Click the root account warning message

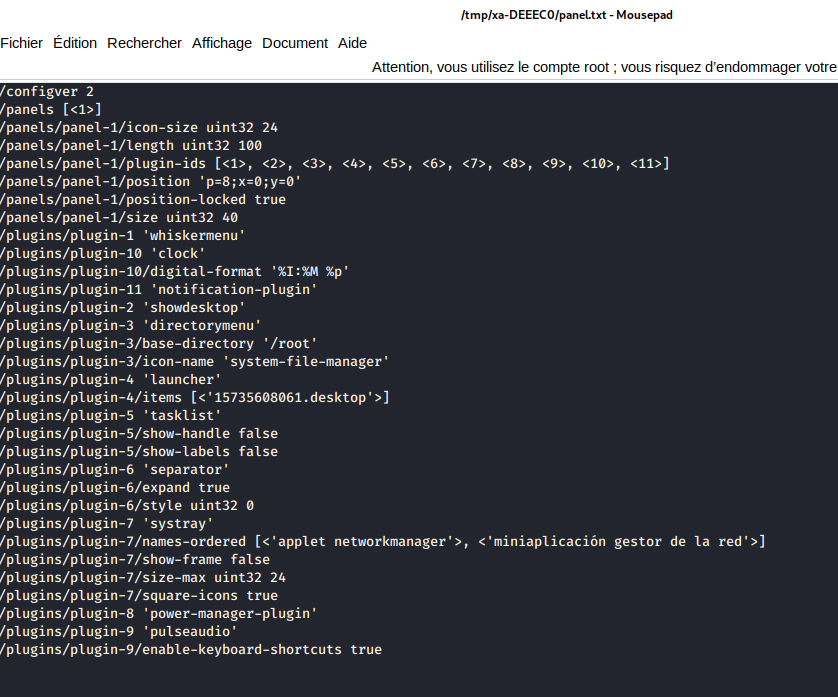(604, 67)
